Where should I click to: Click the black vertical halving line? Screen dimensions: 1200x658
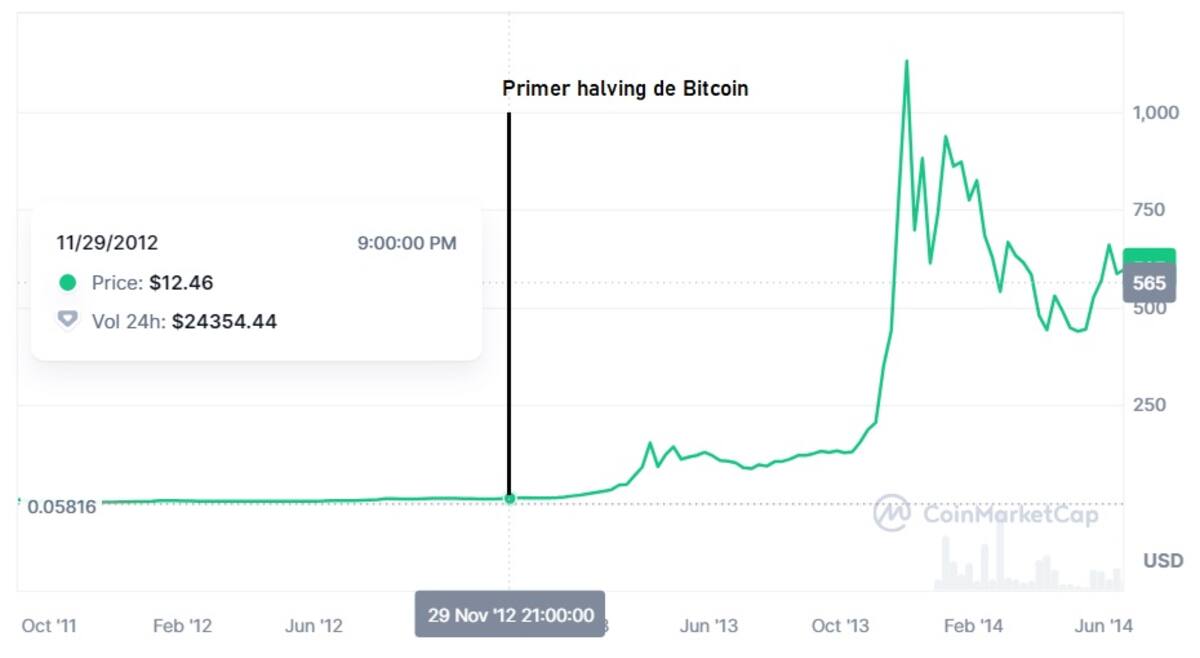(x=509, y=300)
